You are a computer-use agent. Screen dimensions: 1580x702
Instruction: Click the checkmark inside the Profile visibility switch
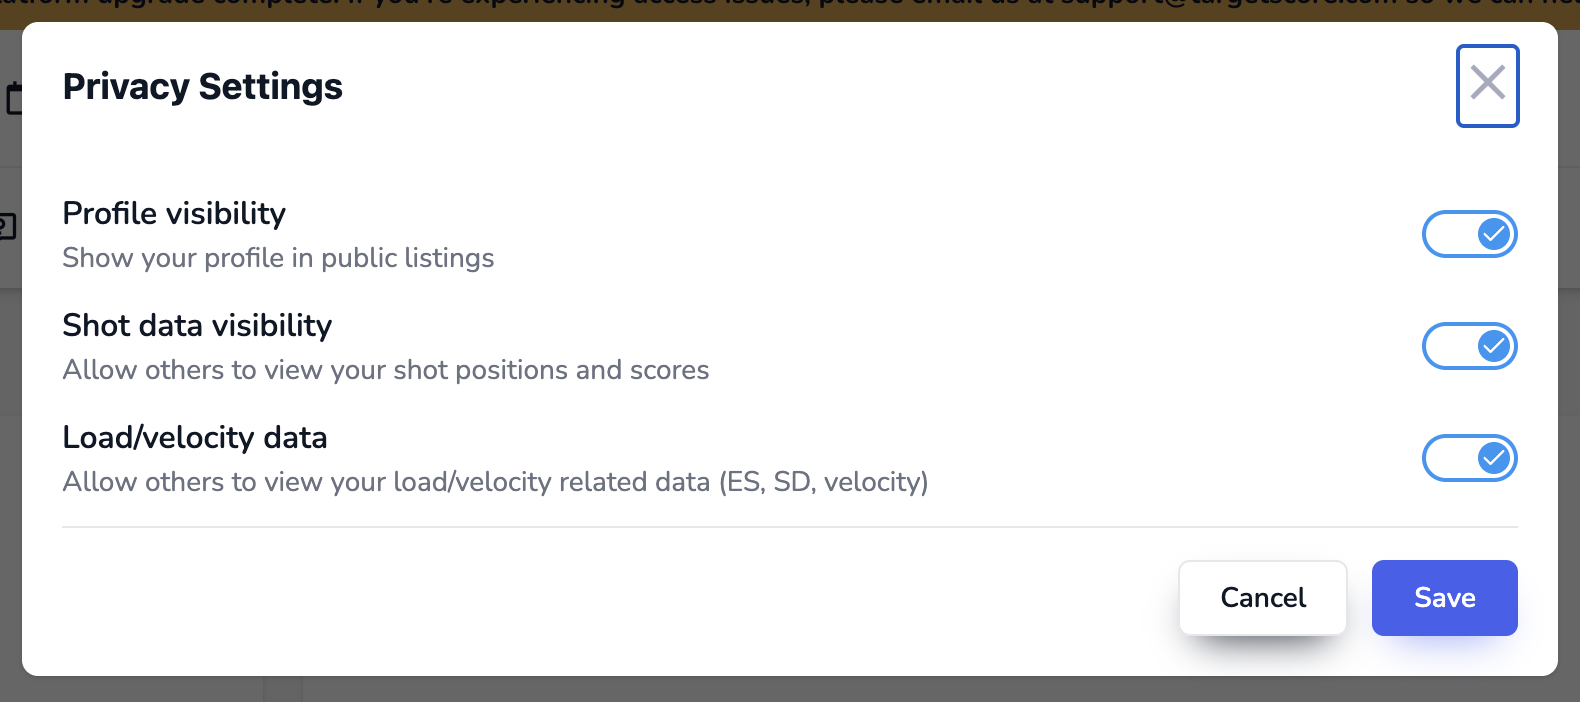(1491, 234)
